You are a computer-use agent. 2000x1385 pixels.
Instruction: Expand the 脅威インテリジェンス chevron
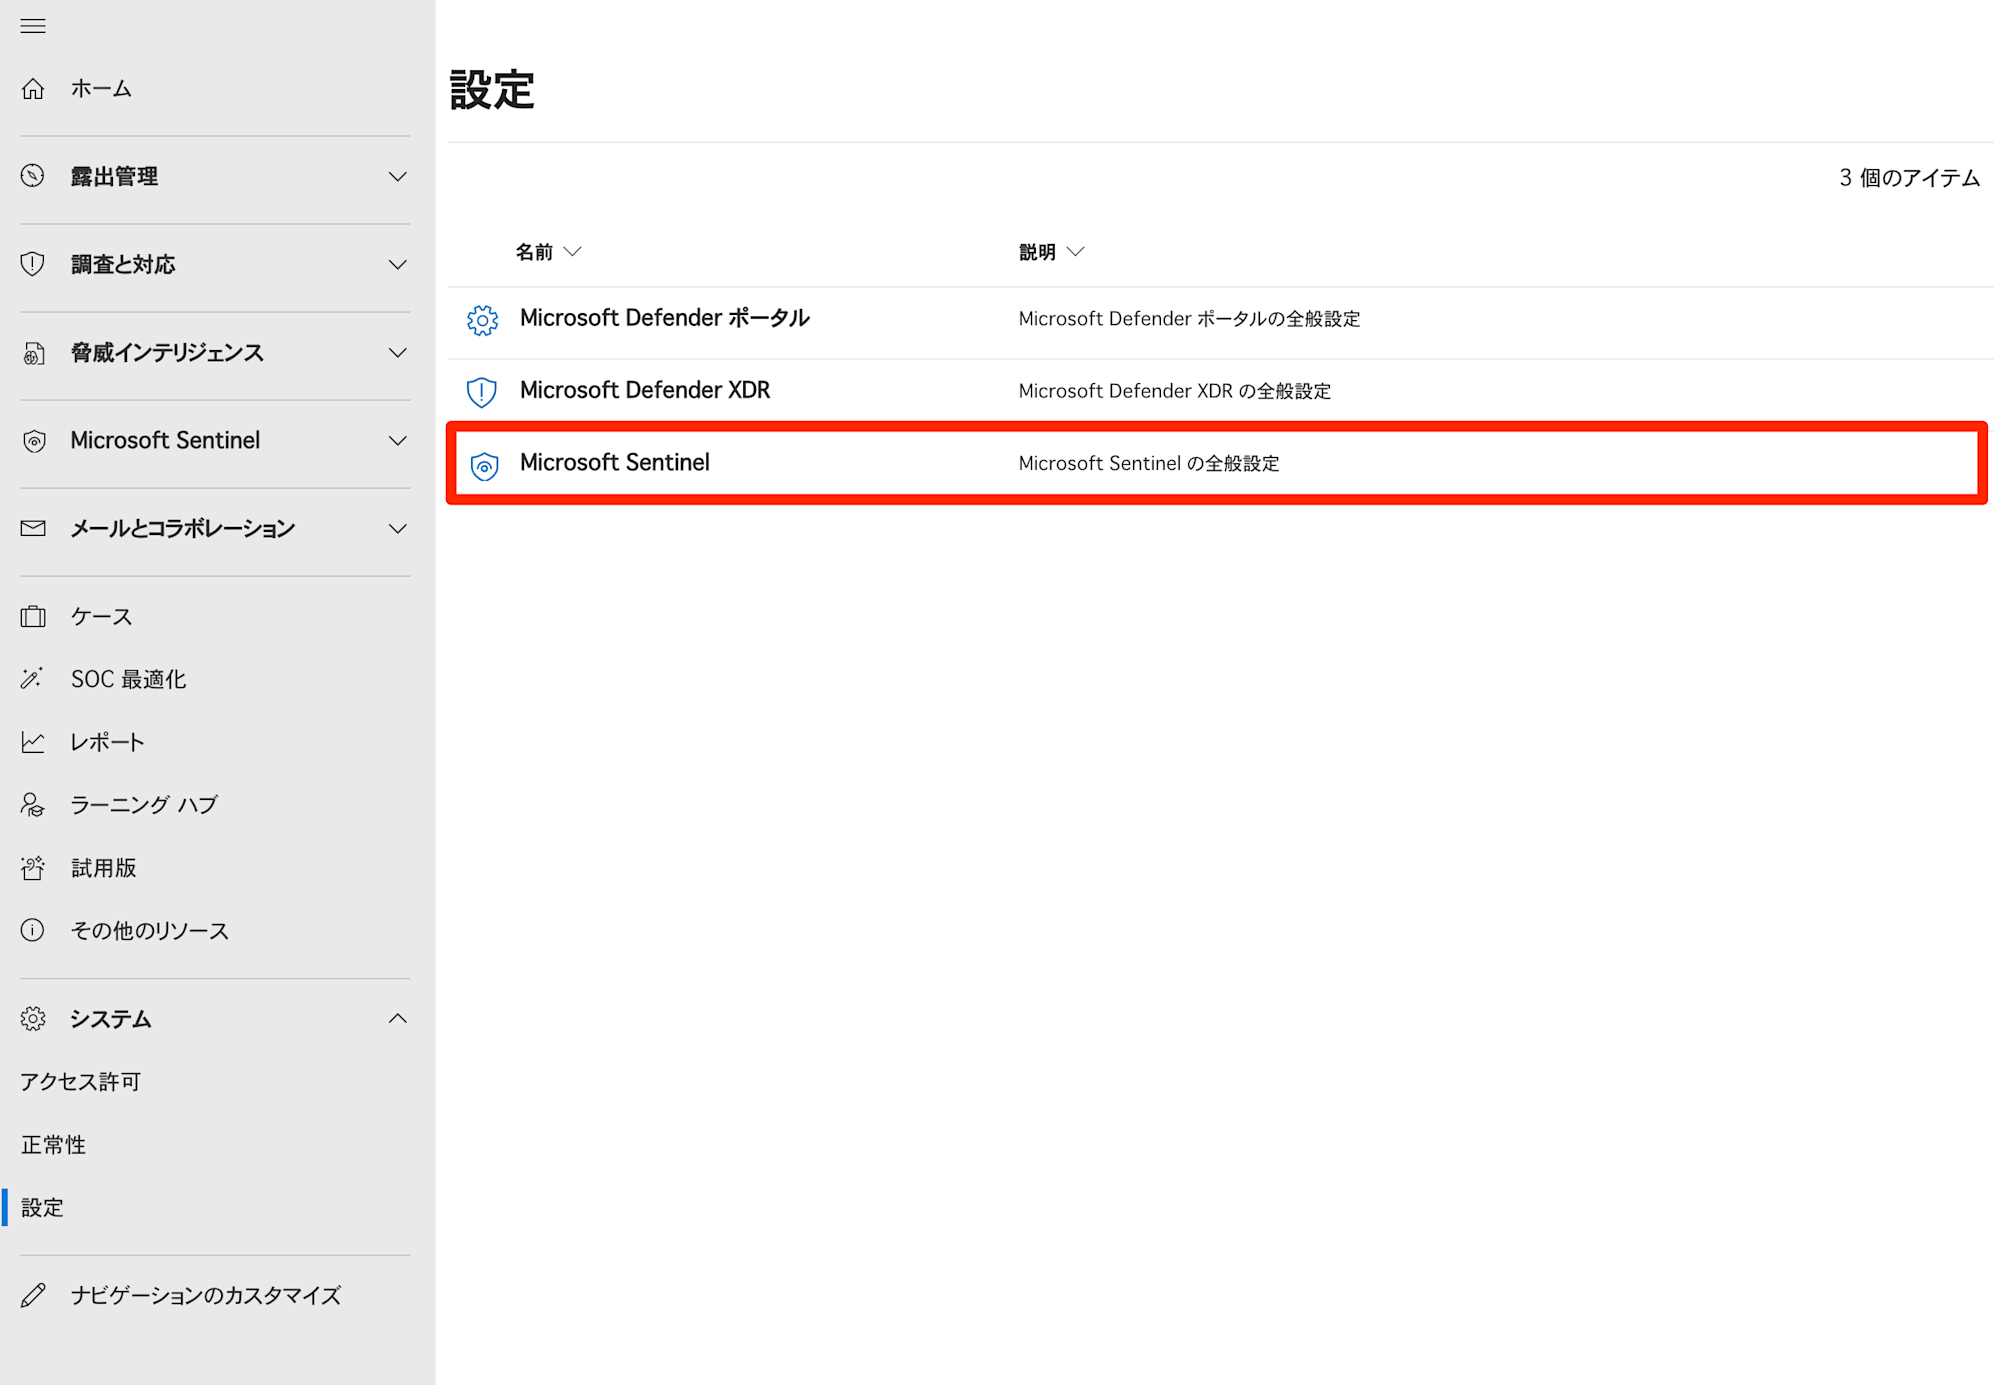pos(398,353)
